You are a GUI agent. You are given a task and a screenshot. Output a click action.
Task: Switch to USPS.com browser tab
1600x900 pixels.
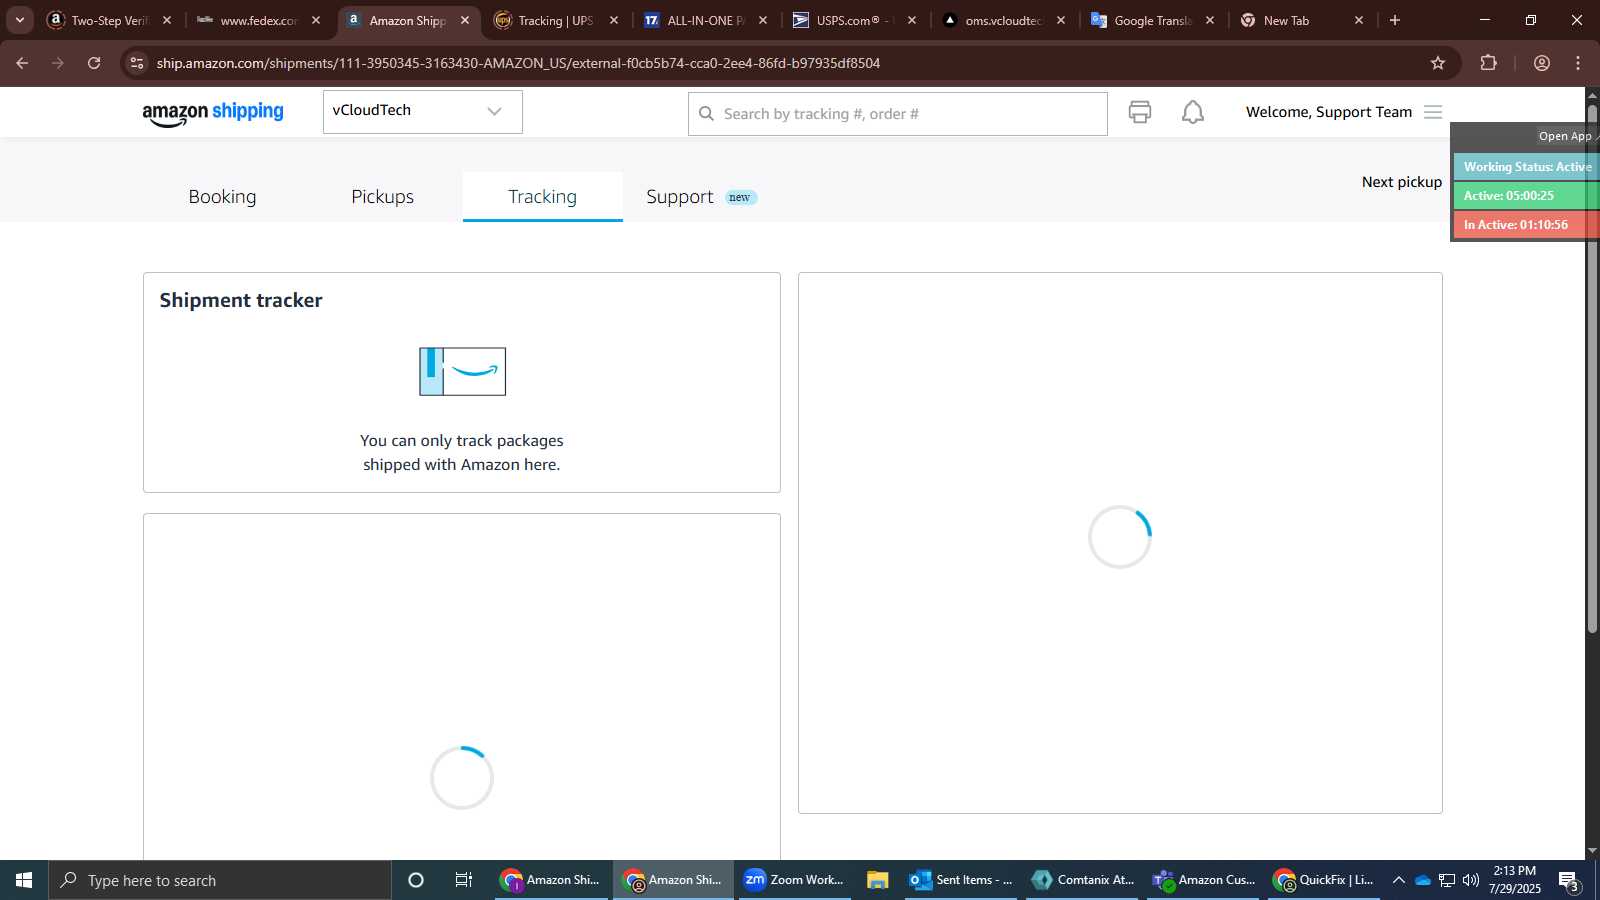pyautogui.click(x=854, y=20)
